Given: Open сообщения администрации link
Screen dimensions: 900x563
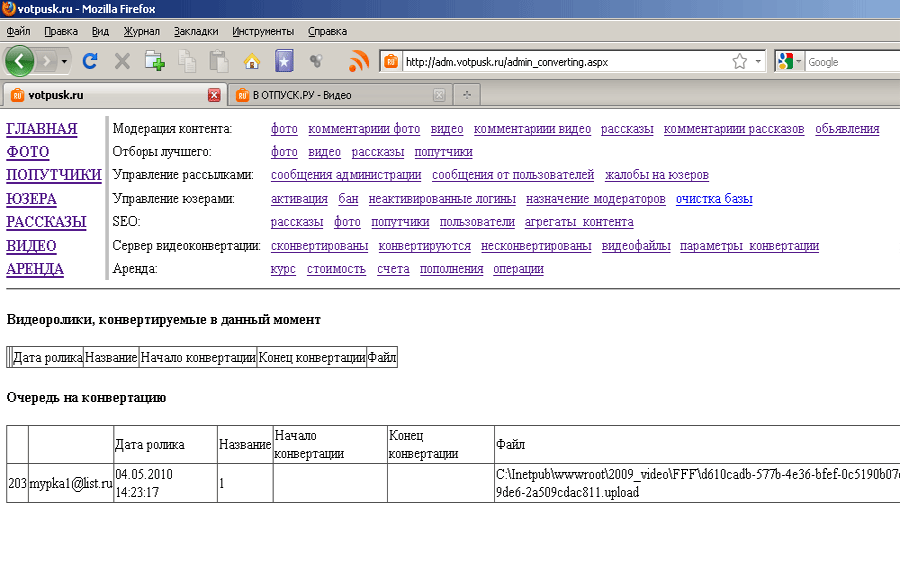Looking at the screenshot, I should (x=346, y=175).
